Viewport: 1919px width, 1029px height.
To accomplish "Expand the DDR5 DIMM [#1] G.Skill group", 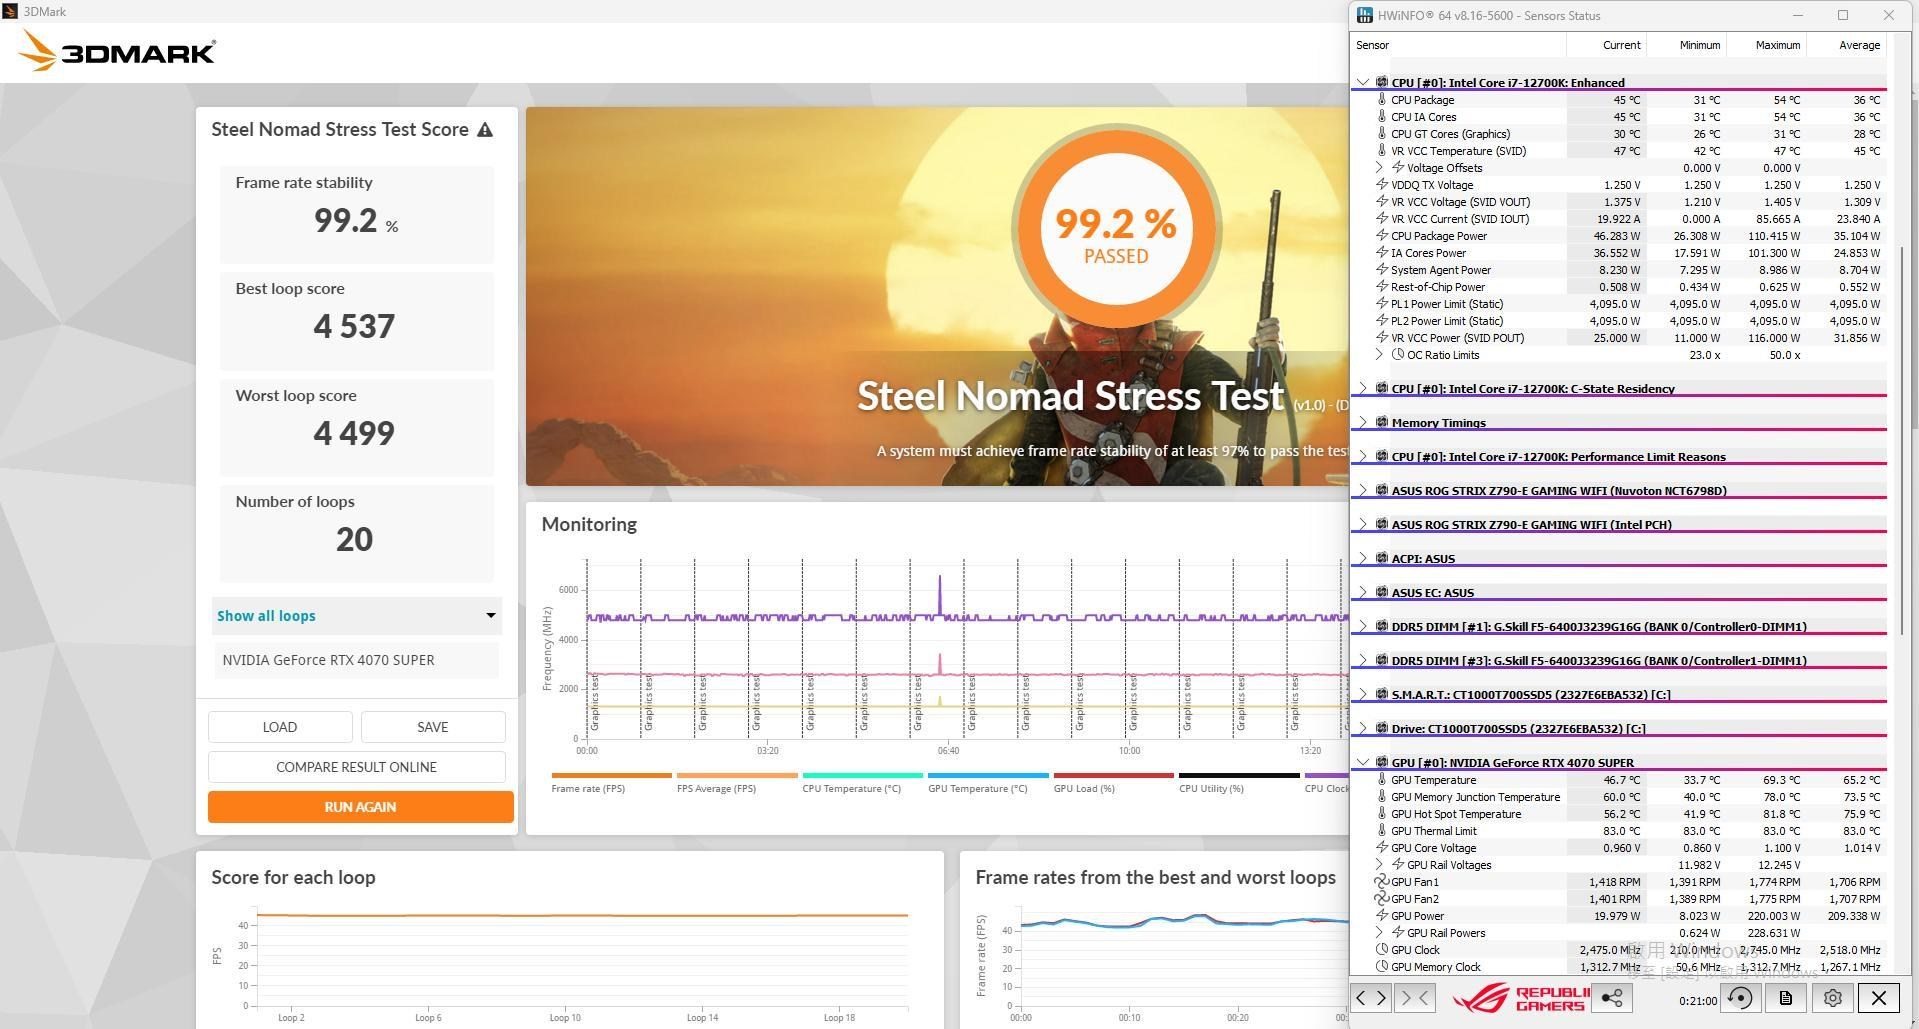I will (1363, 627).
